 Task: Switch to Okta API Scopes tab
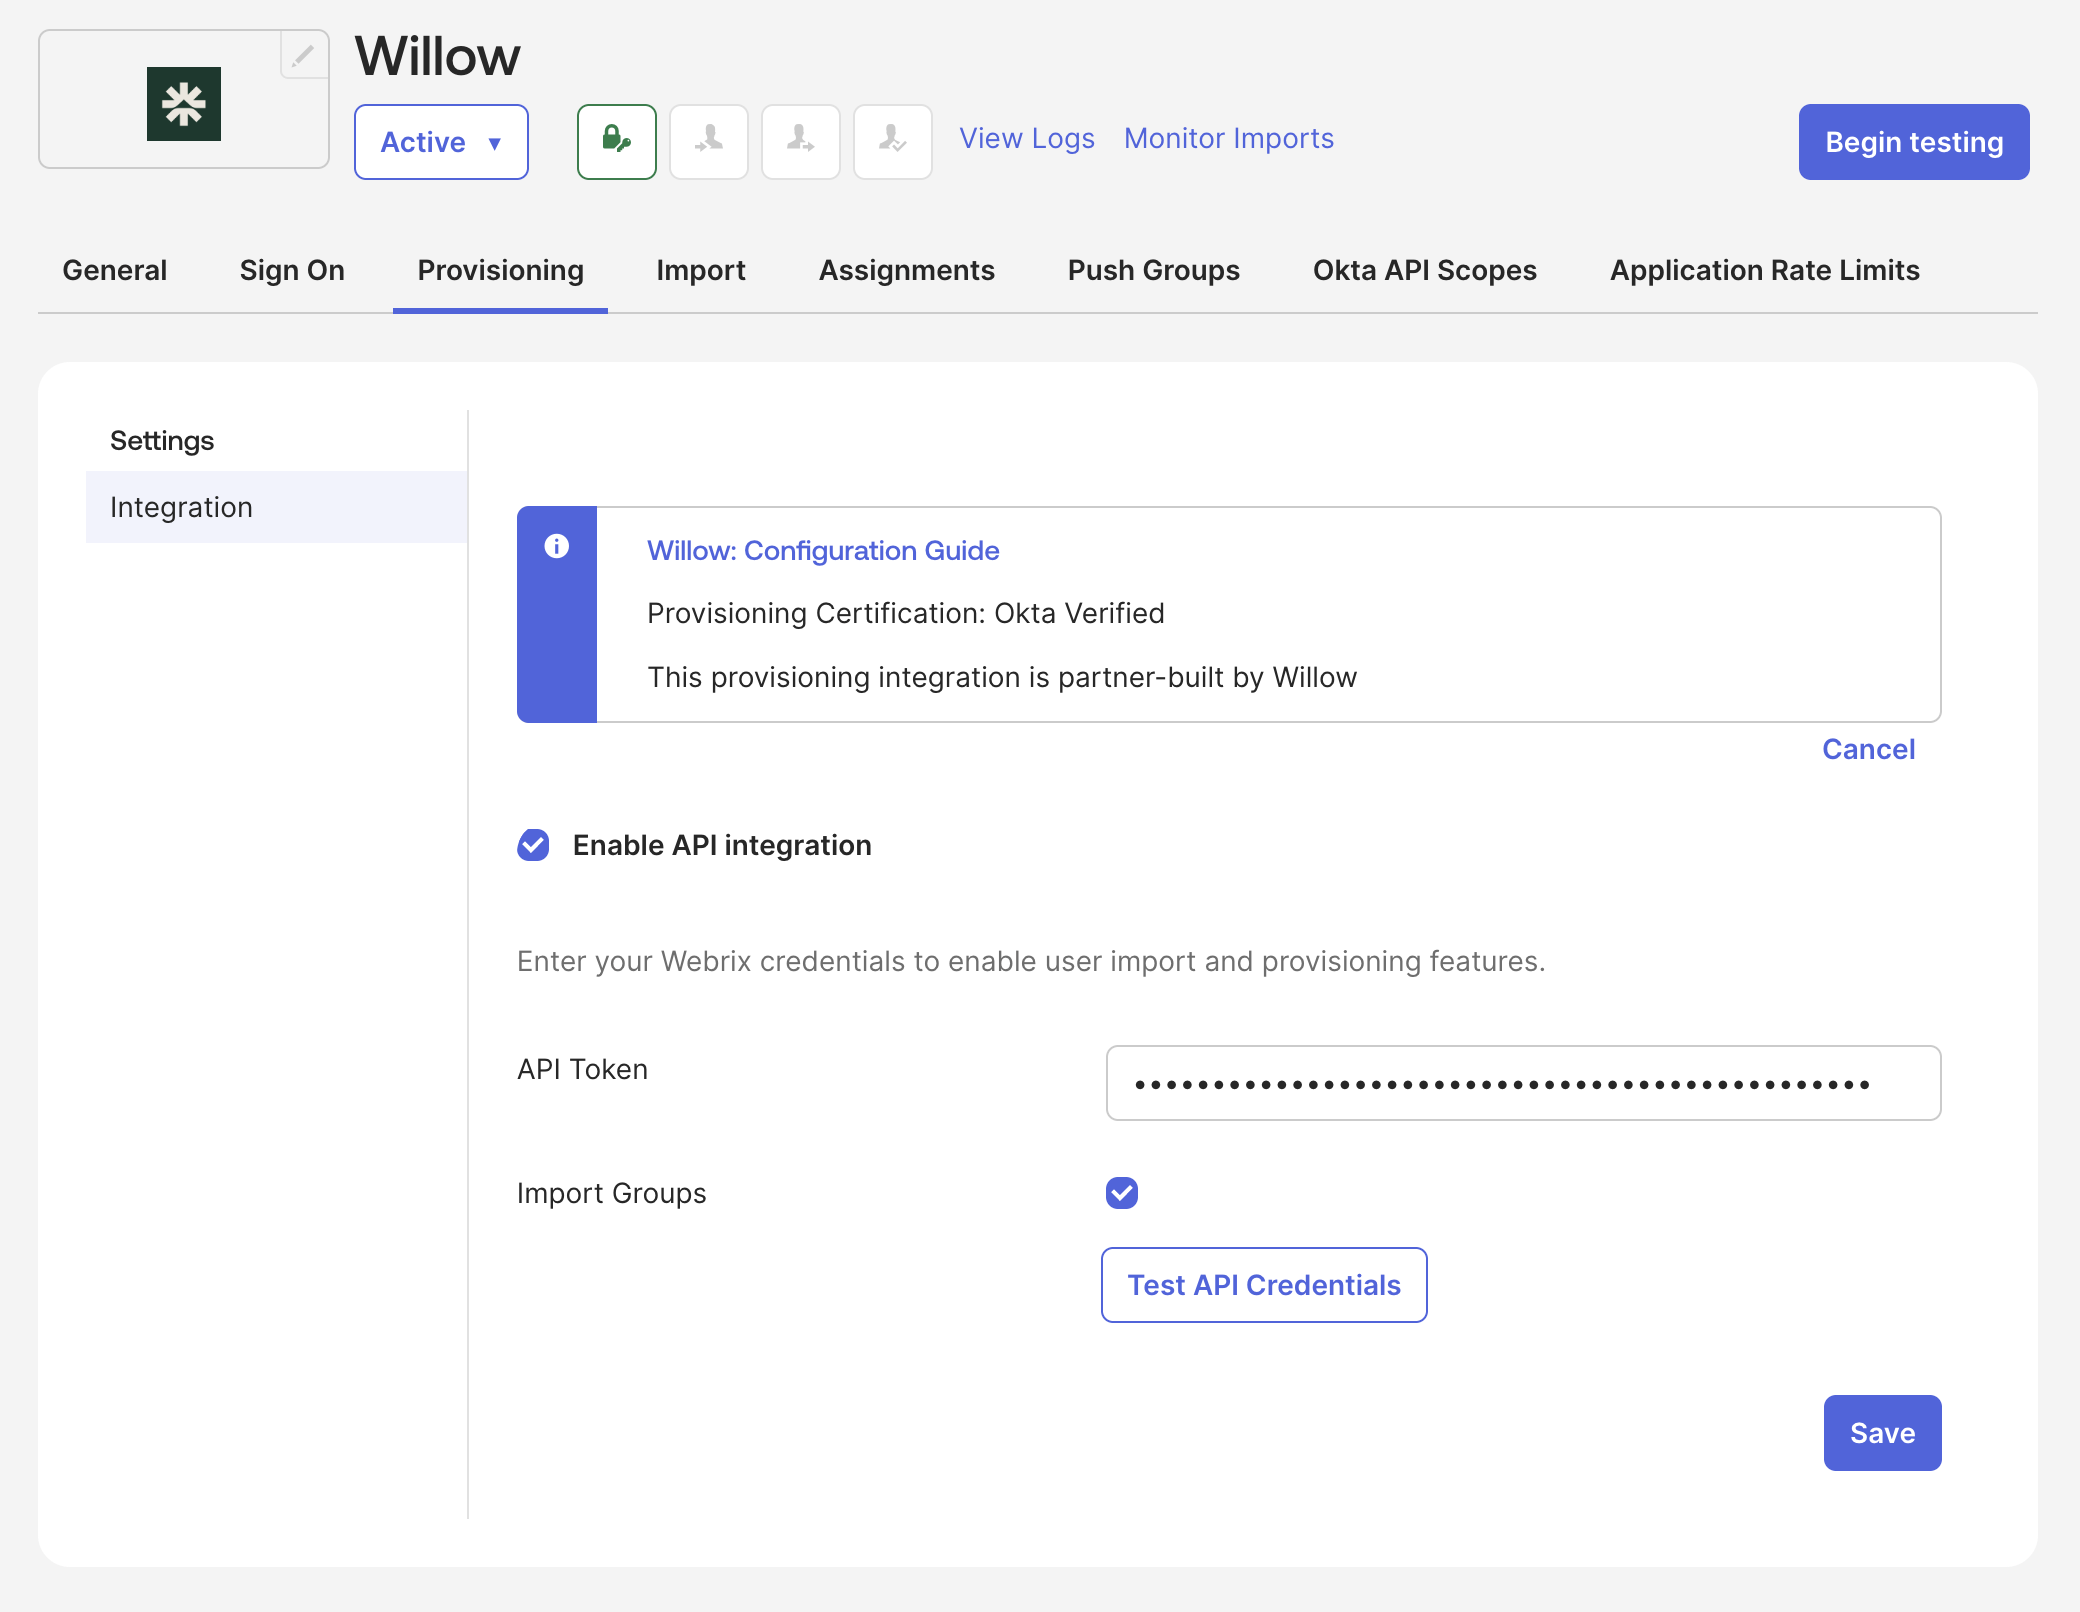[1425, 270]
